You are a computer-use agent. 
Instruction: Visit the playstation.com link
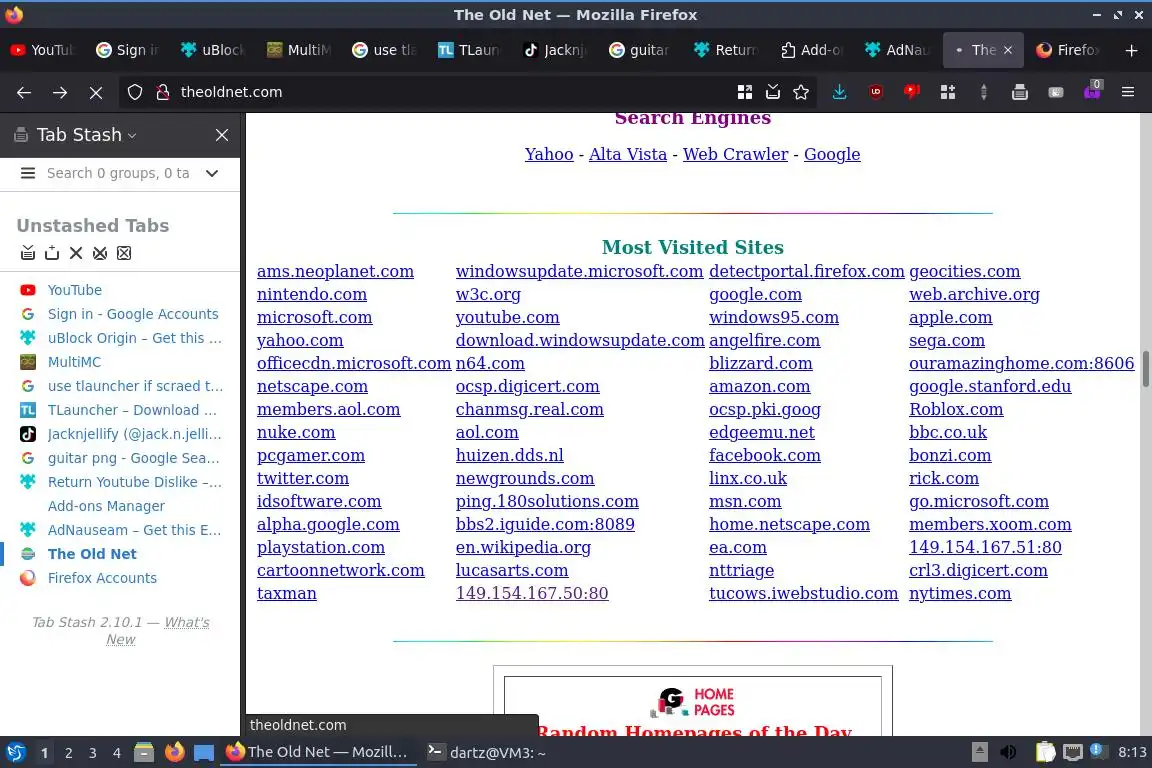(320, 548)
